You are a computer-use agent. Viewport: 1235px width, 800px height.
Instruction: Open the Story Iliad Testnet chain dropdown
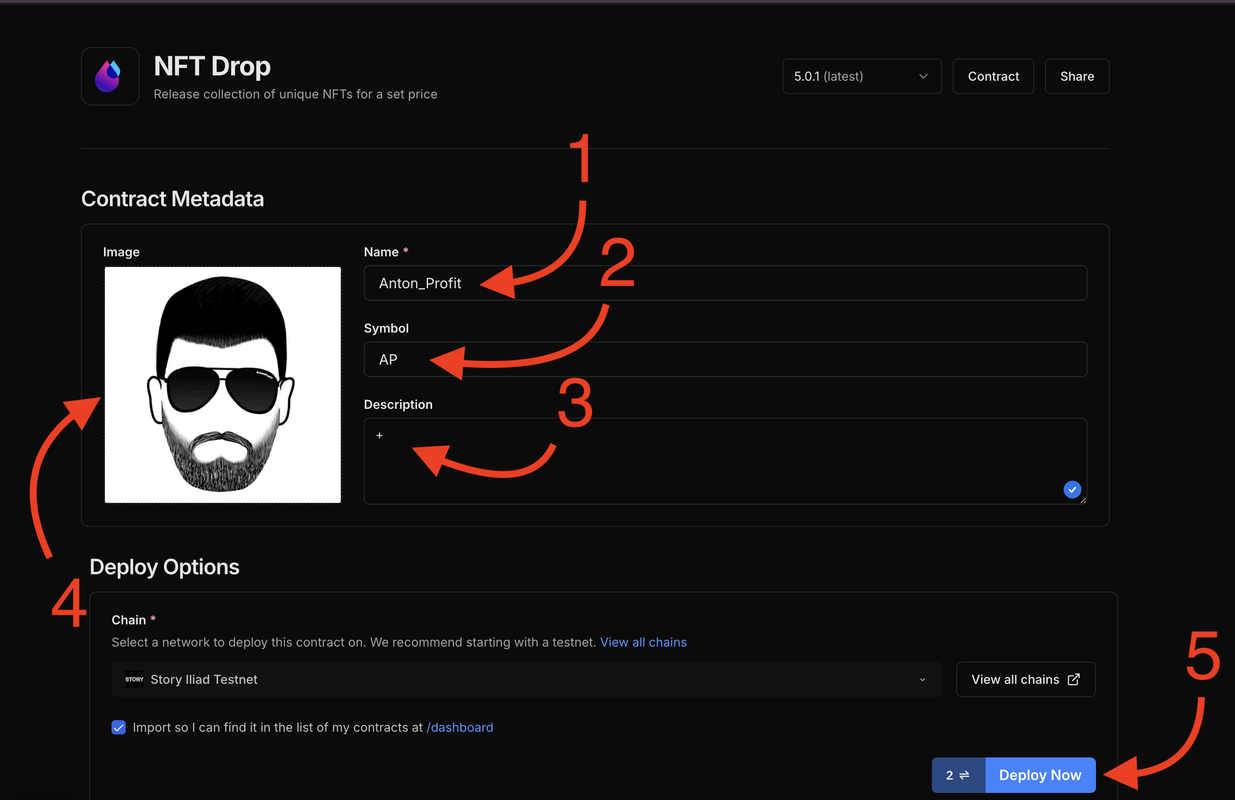[526, 679]
